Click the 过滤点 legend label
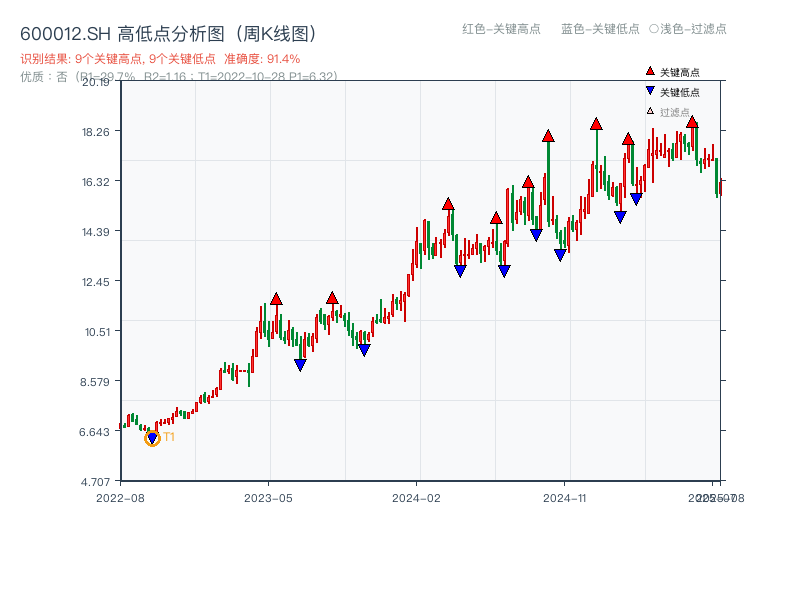The image size is (800, 600). [674, 112]
